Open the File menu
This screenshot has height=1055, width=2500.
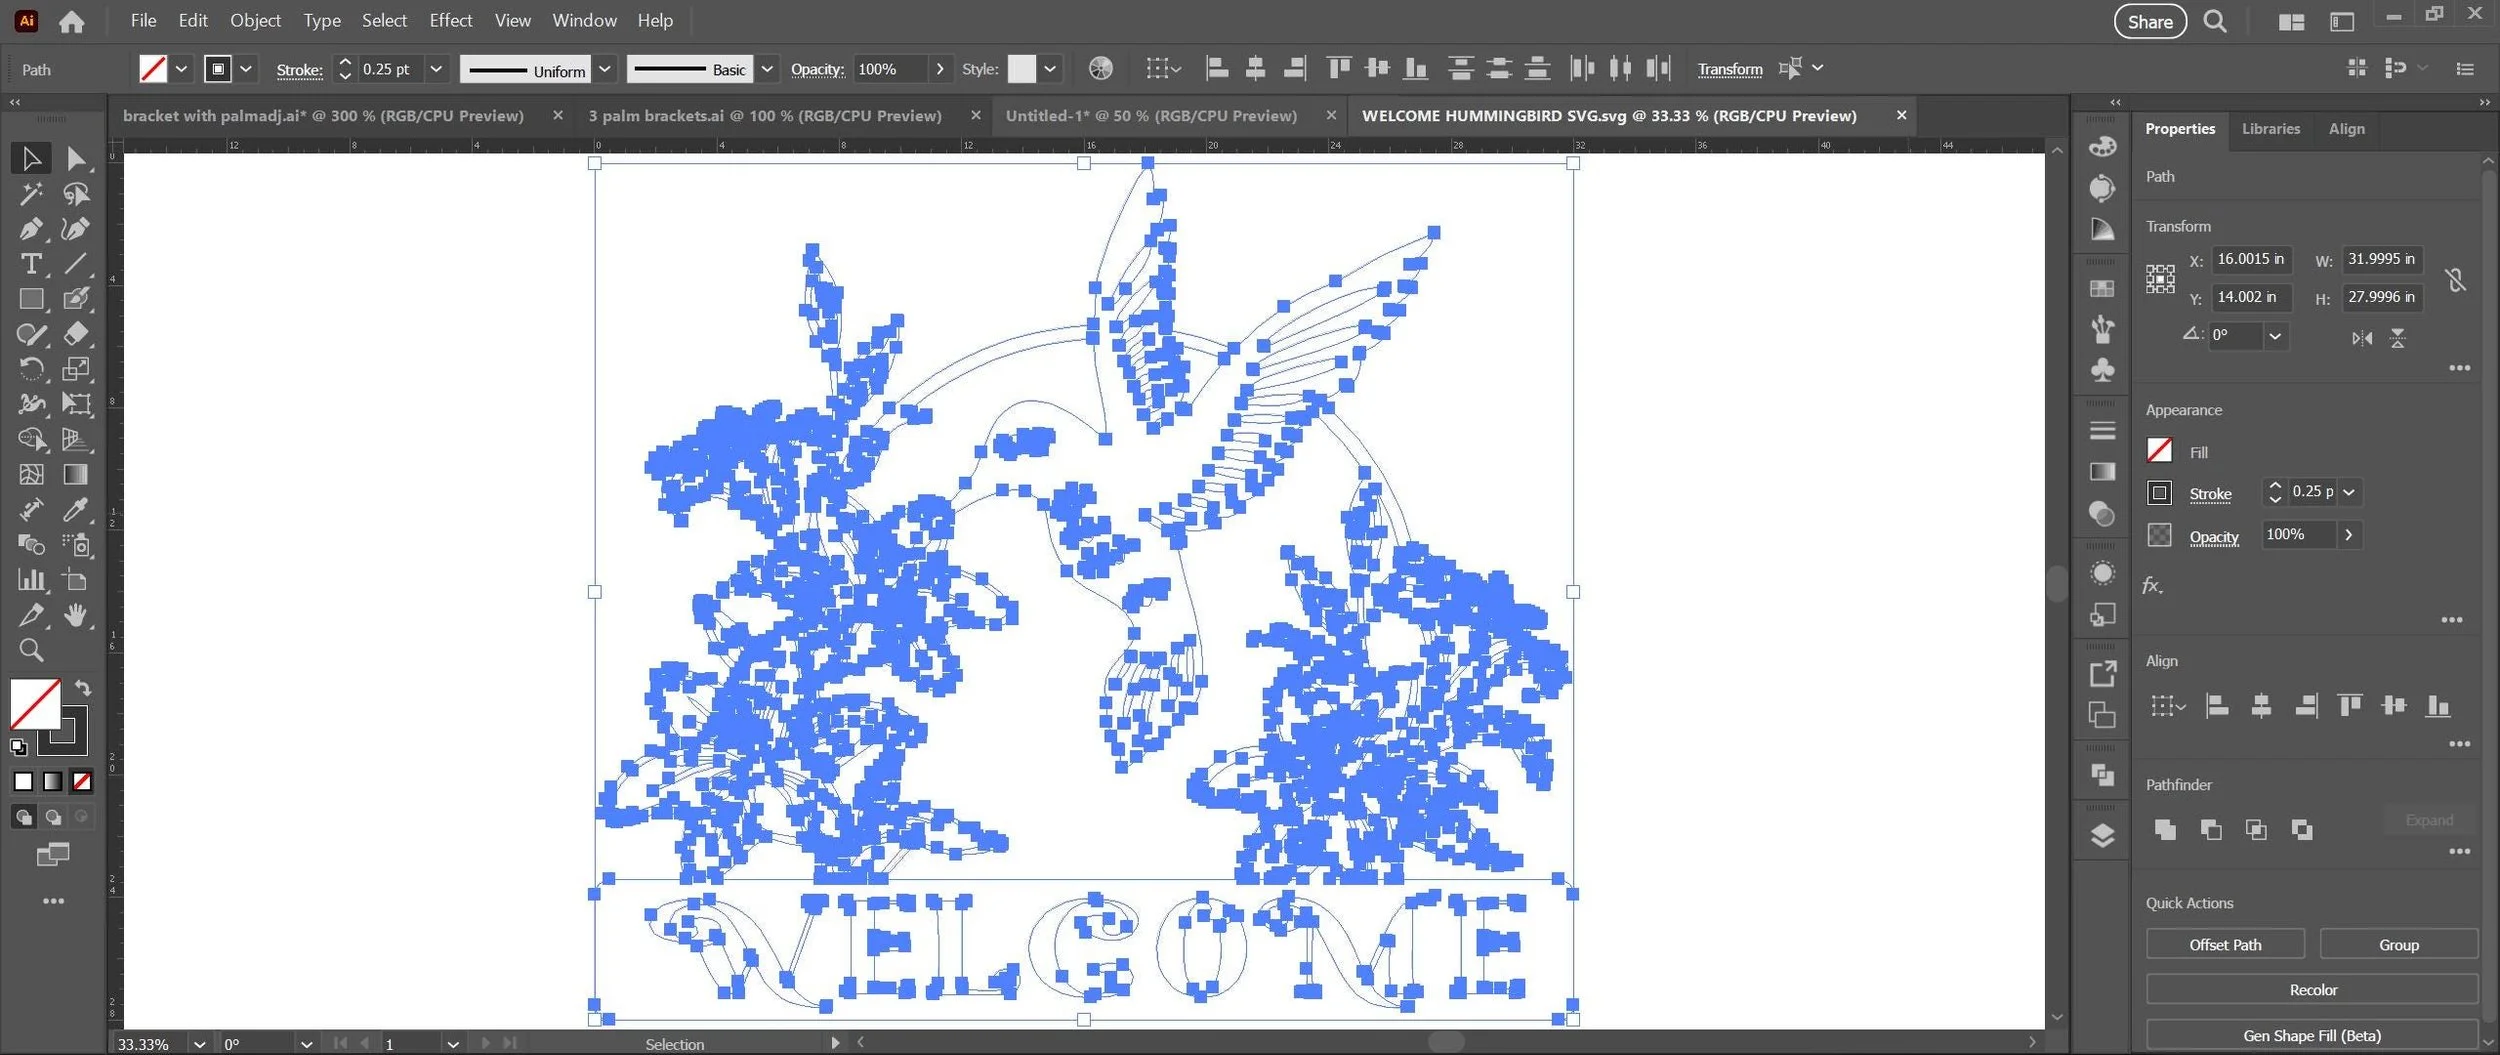click(x=143, y=20)
